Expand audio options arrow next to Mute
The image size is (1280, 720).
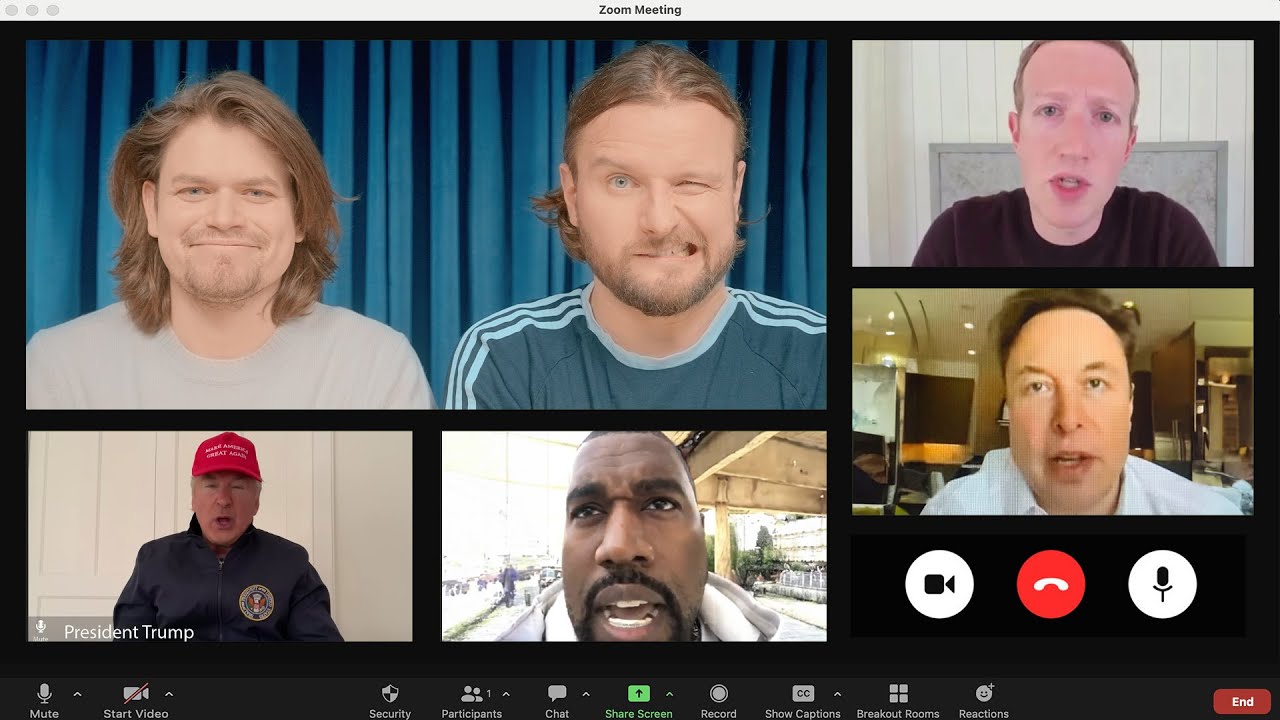78,694
